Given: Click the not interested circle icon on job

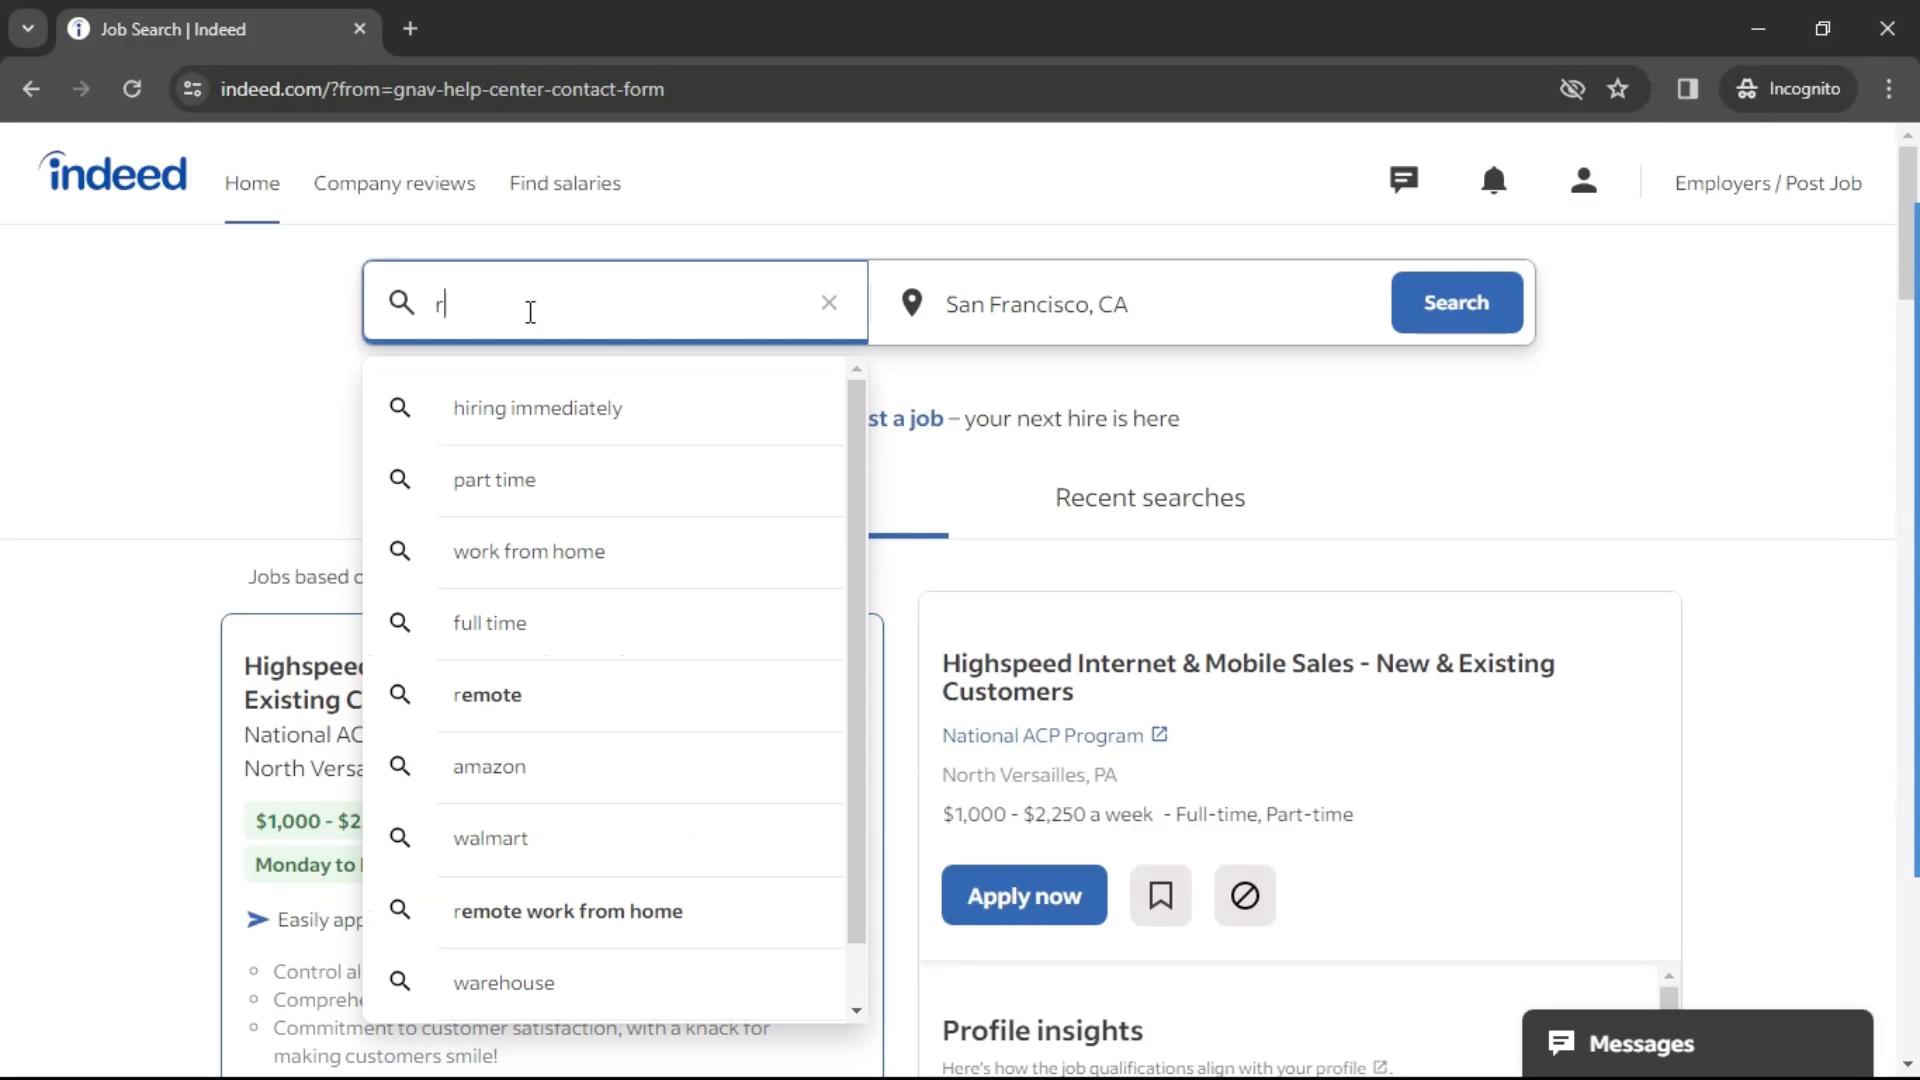Looking at the screenshot, I should pos(1245,895).
